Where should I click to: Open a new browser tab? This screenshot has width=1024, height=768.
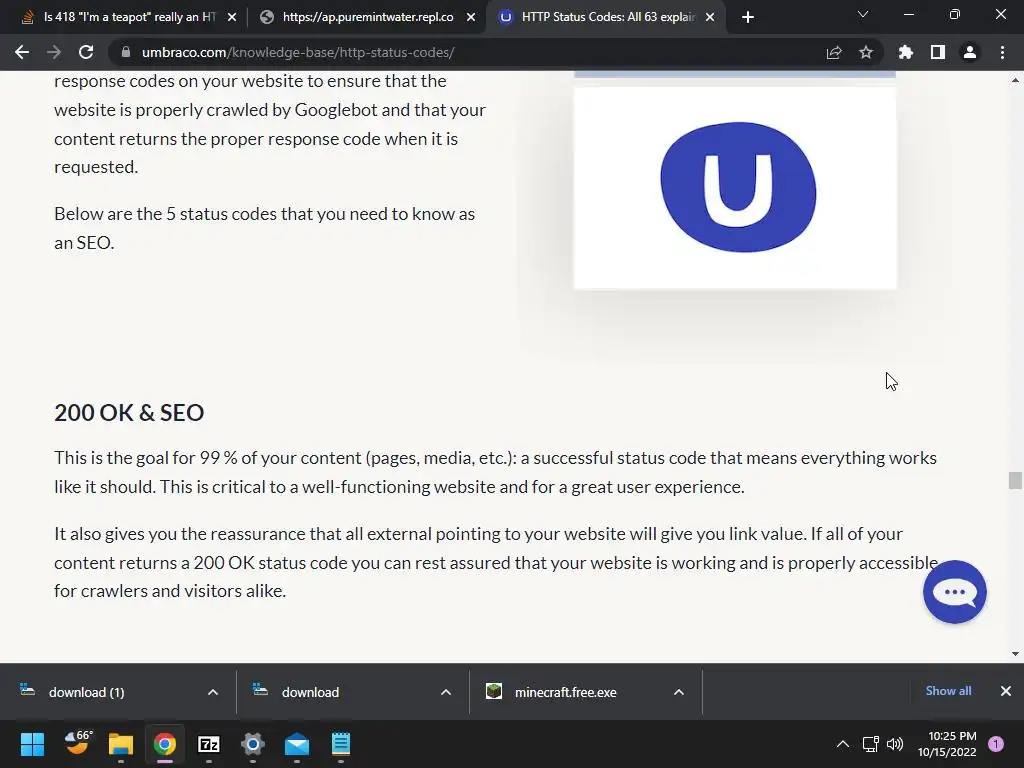tap(748, 17)
